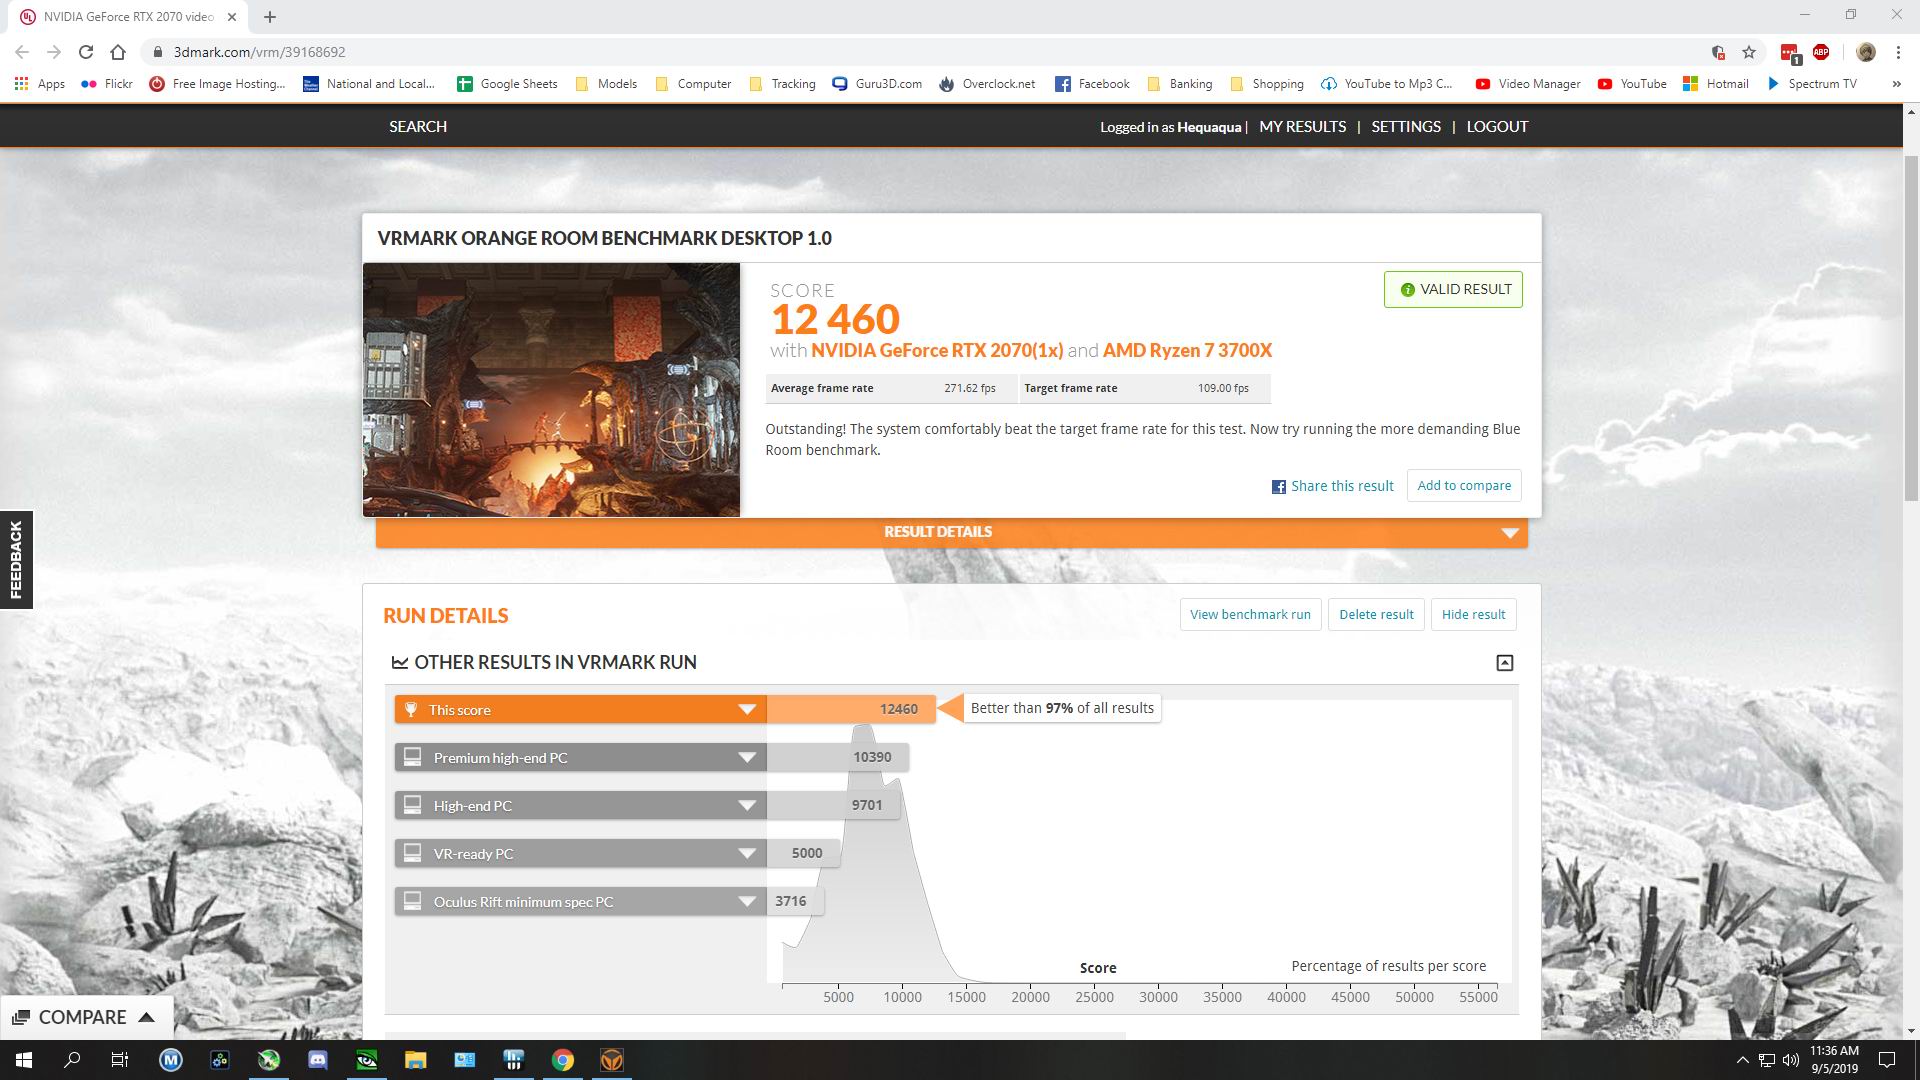Open the VRMark app on the taskbar

click(x=612, y=1060)
